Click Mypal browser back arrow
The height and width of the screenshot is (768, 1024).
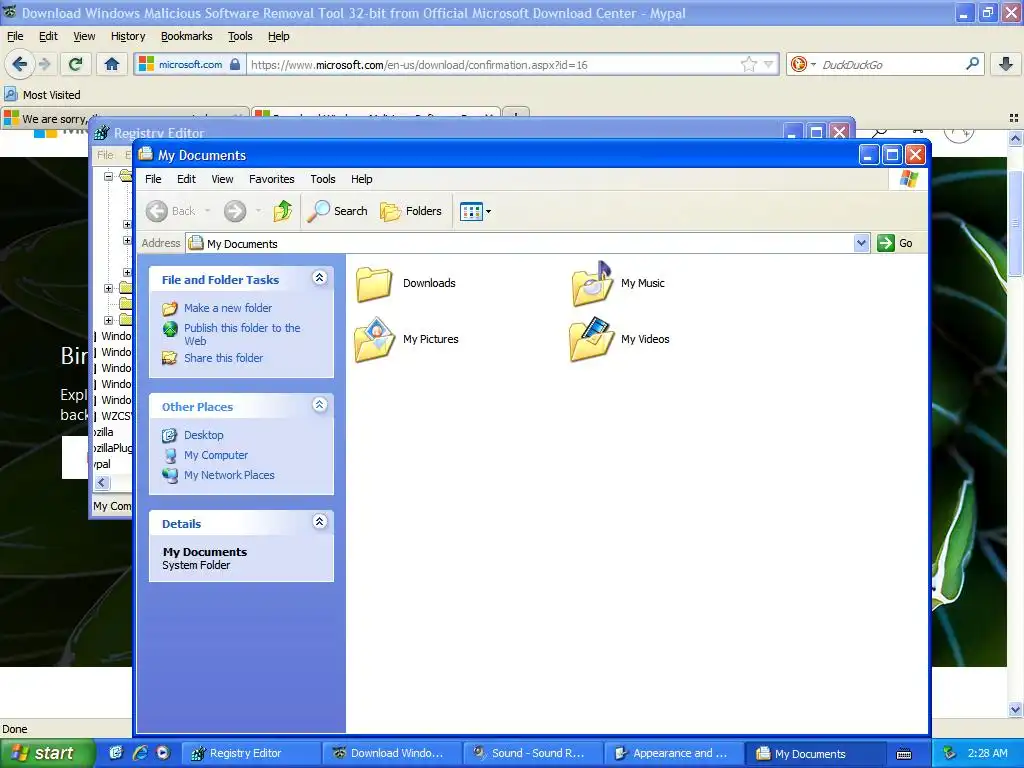[20, 64]
